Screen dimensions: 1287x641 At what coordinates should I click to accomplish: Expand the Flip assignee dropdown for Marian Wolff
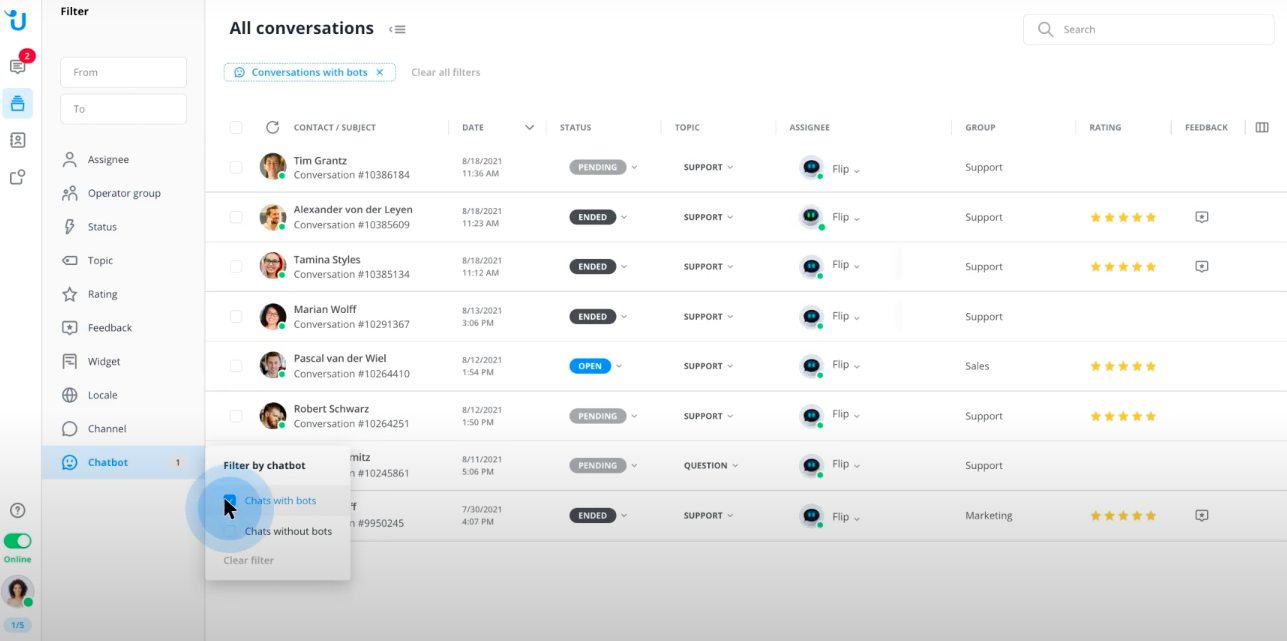tap(857, 318)
